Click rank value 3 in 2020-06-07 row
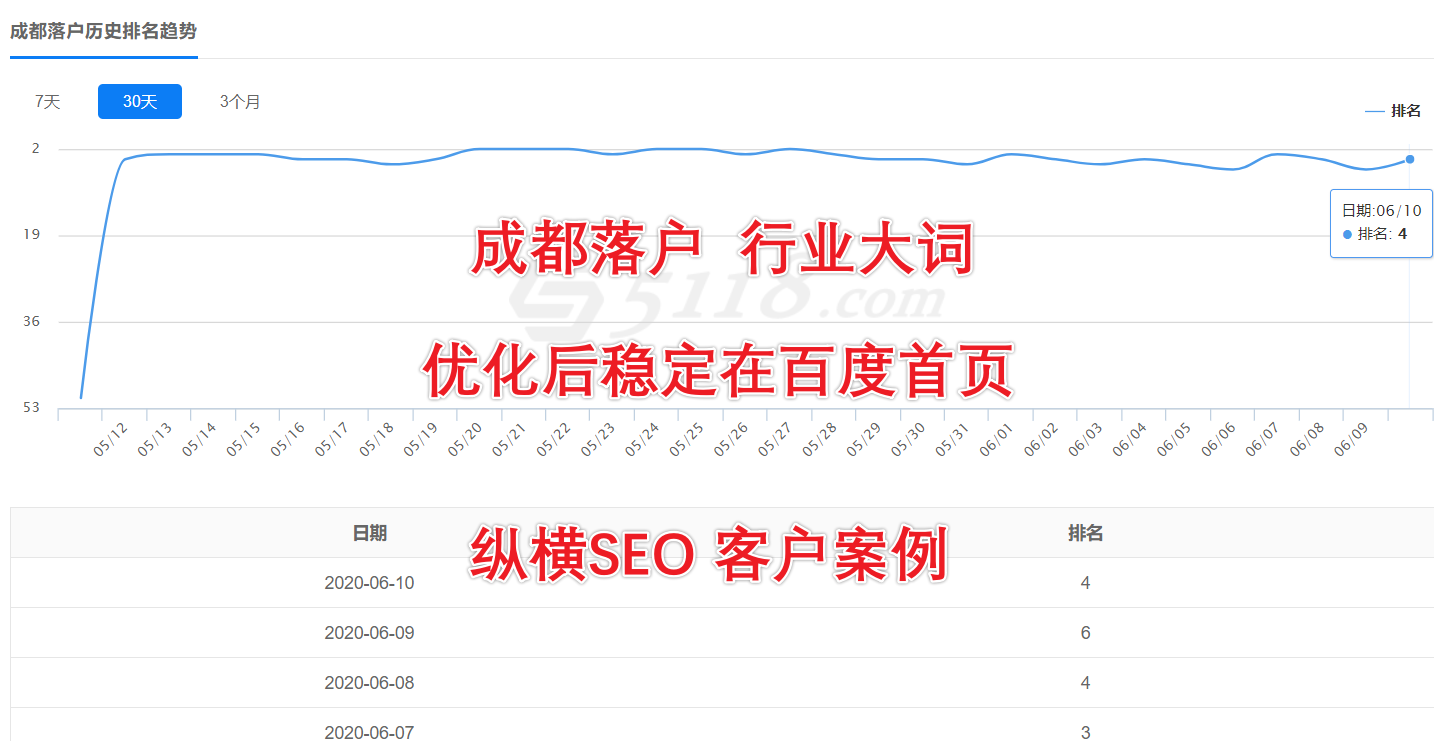The width and height of the screenshot is (1434, 741). (x=1086, y=732)
